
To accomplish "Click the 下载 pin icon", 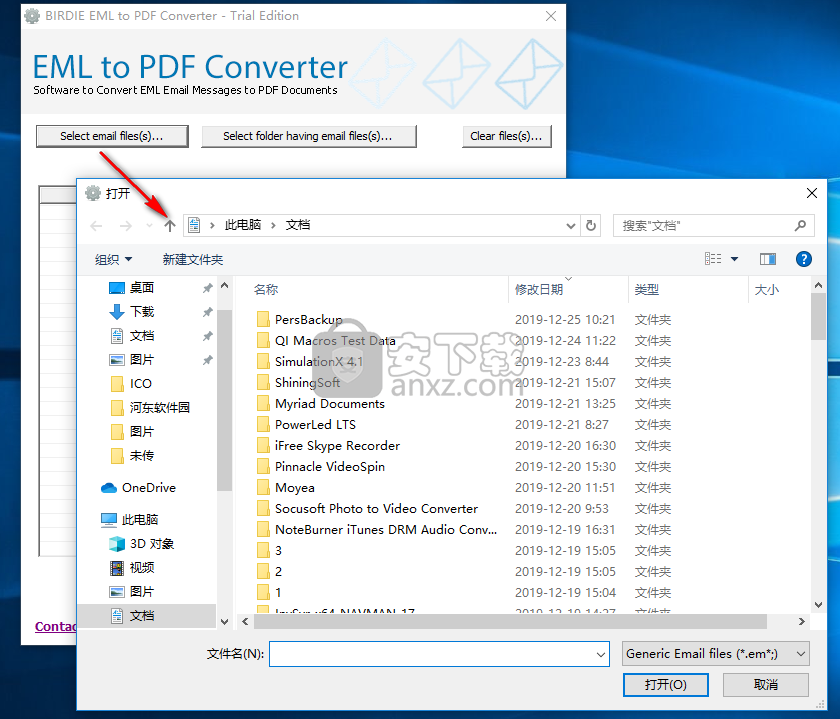I will coord(207,312).
